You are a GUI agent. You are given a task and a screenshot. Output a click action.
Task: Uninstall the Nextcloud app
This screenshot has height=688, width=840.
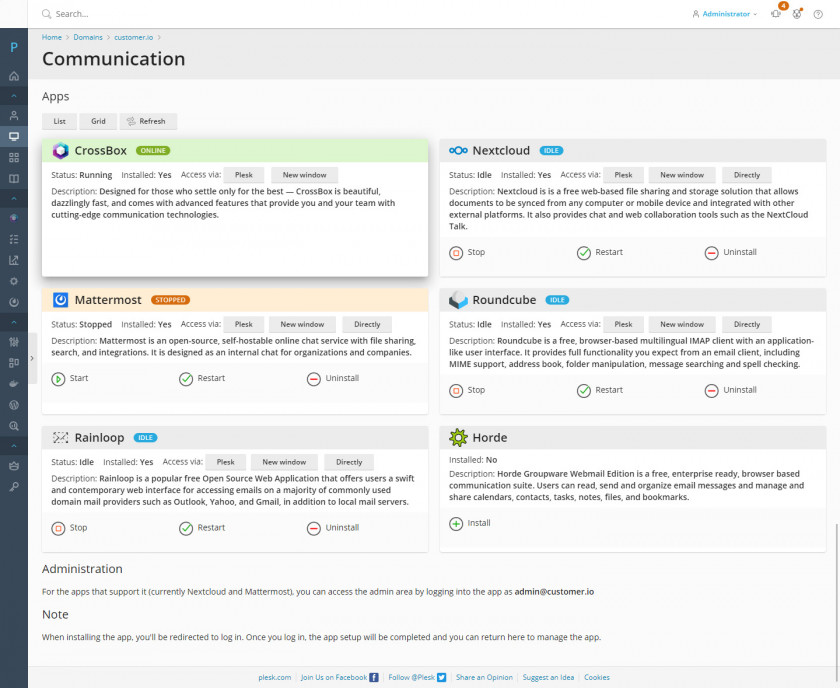(731, 252)
